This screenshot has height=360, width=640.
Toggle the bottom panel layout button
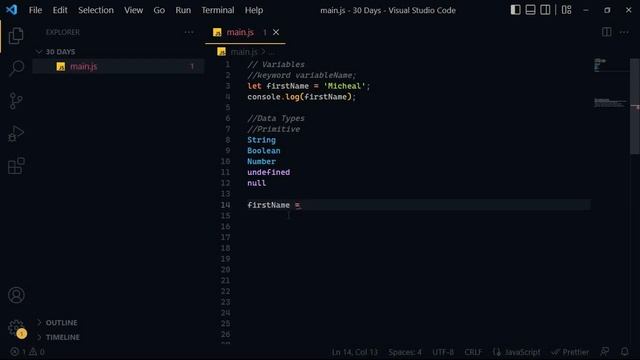click(x=530, y=10)
